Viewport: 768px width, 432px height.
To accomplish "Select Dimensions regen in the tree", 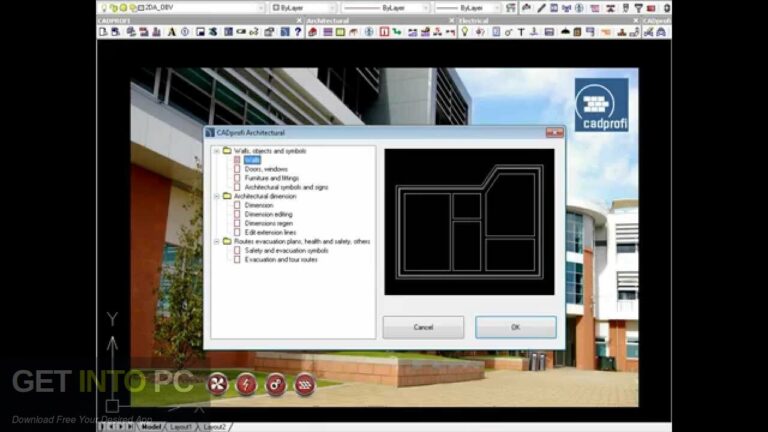I will point(268,223).
